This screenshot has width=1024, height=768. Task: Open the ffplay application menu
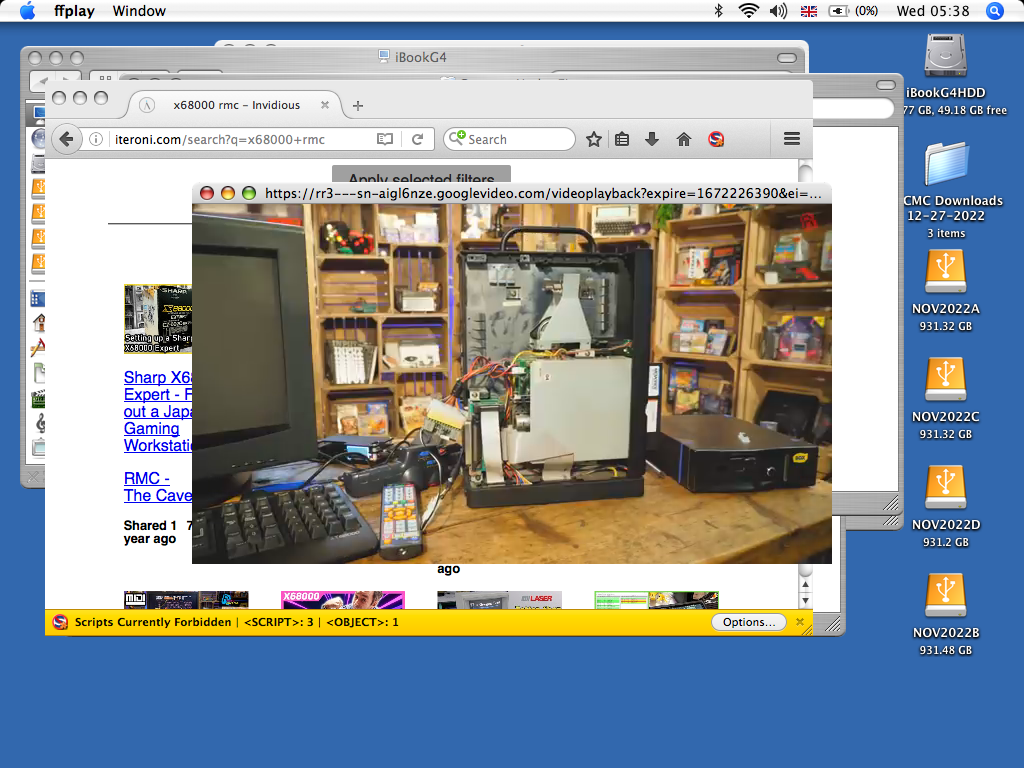click(74, 11)
